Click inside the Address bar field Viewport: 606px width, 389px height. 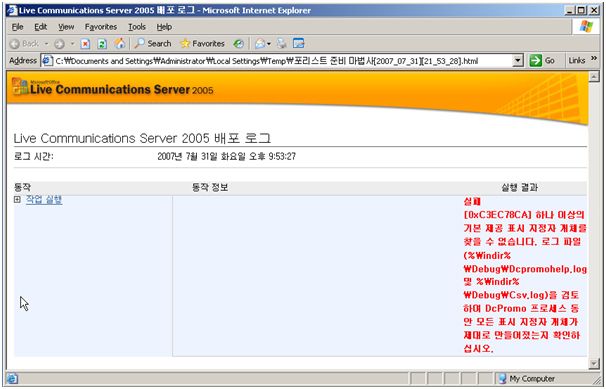coord(282,61)
